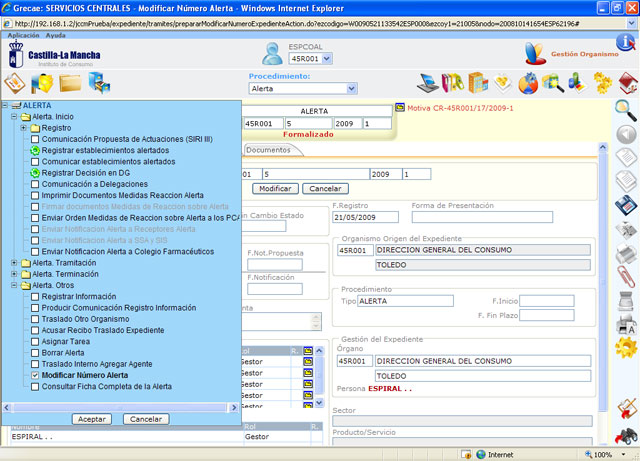Click the binoculars icon at bottom
The image size is (640, 461).
click(626, 435)
